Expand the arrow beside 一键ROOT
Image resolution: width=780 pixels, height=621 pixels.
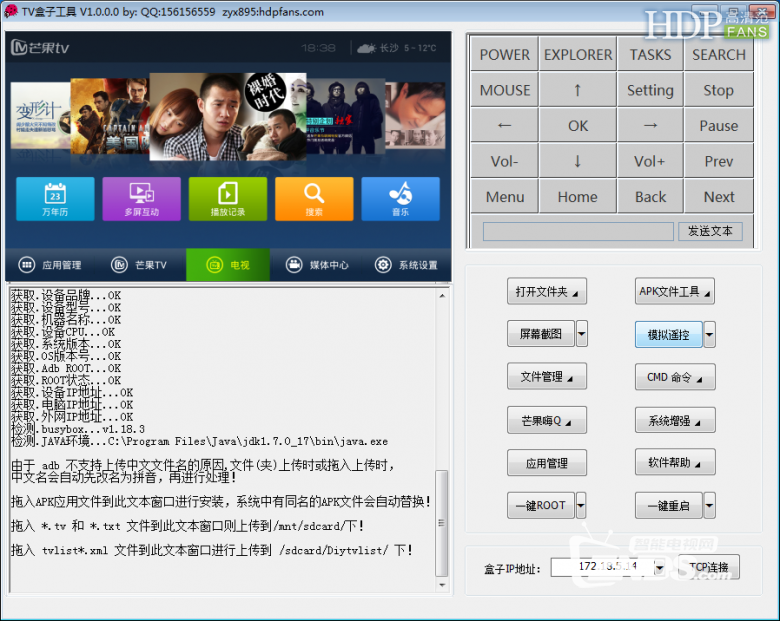click(581, 506)
